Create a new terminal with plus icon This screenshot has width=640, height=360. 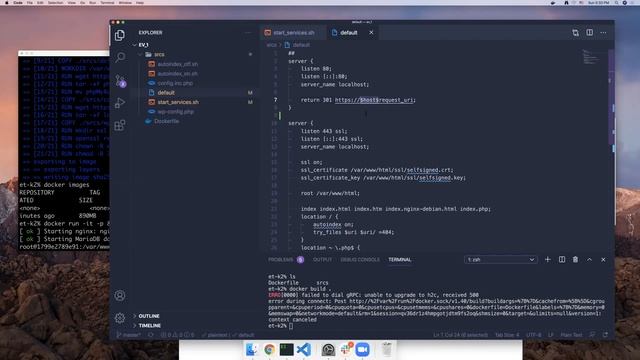point(548,260)
